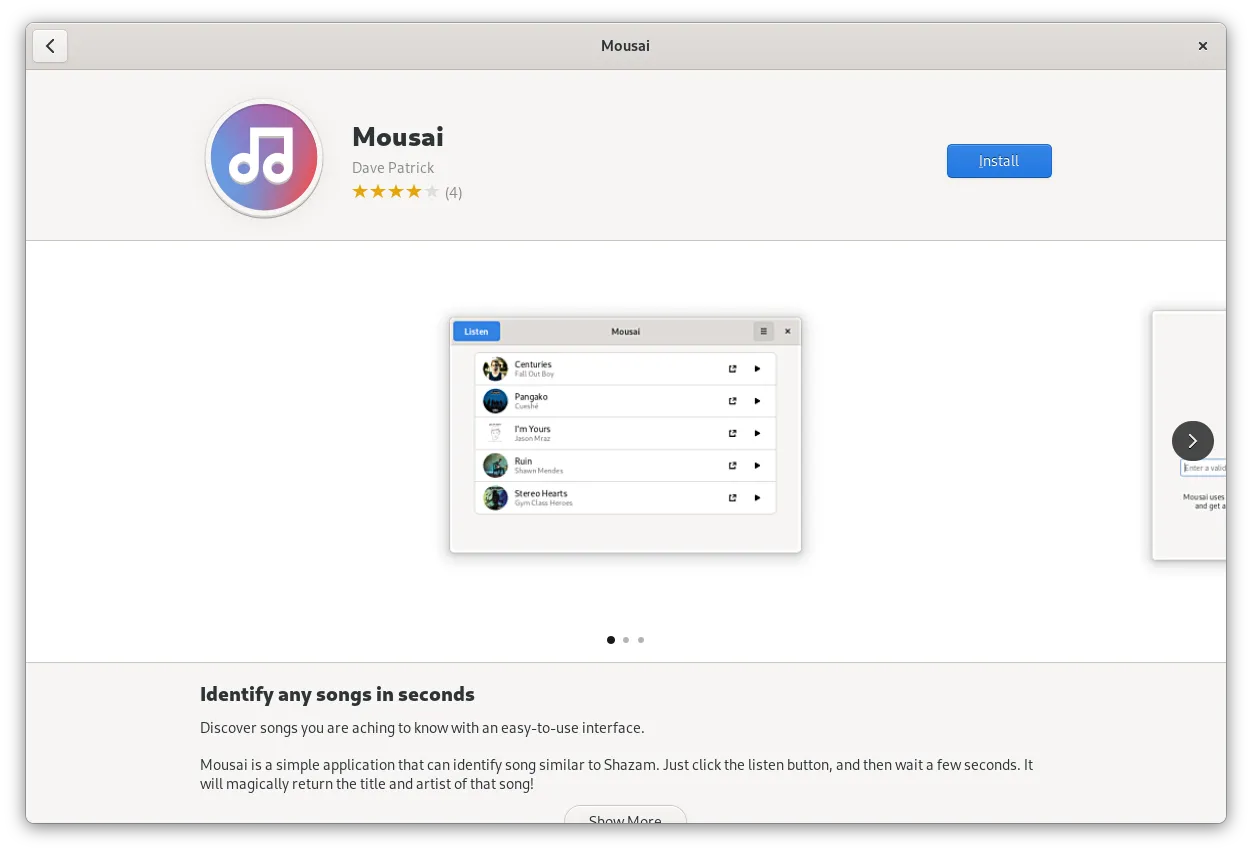1252x852 pixels.
Task: Click the blue Listen button in the preview
Action: point(476,331)
